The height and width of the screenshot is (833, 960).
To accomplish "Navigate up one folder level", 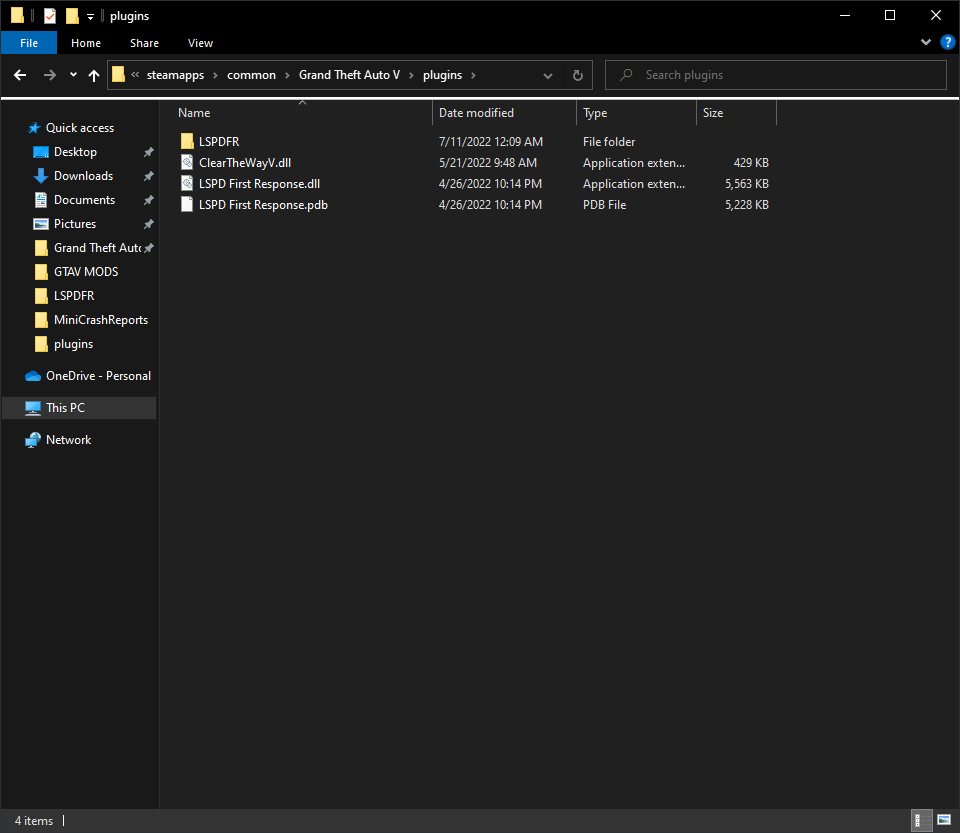I will (94, 75).
